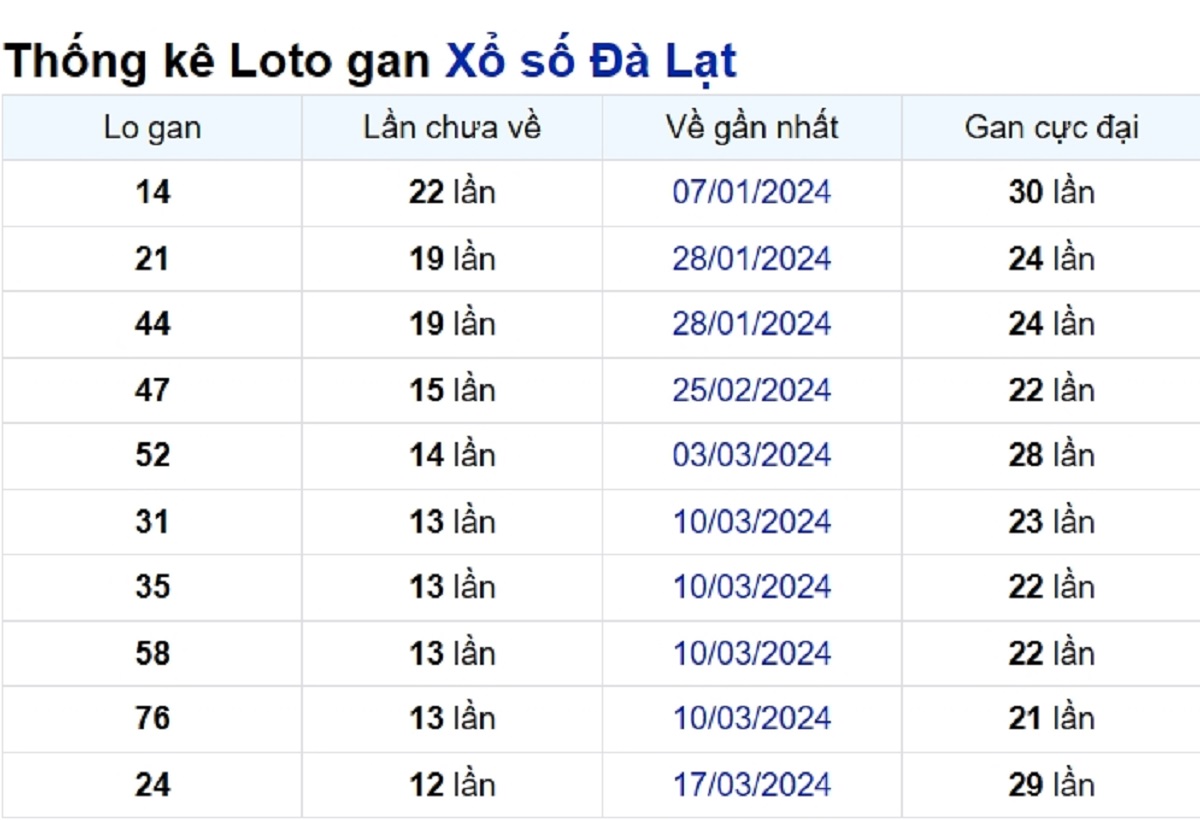The image size is (1200, 820).
Task: Open the 03/03/2024 date link
Action: click(x=752, y=455)
